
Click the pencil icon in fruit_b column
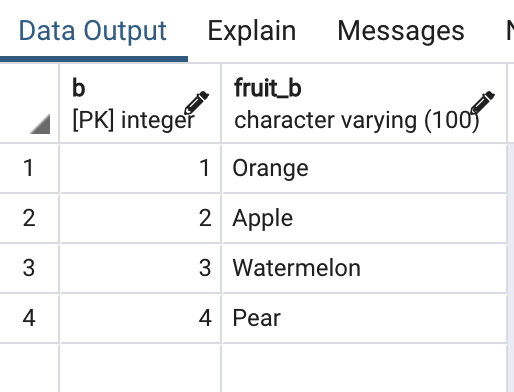(483, 103)
